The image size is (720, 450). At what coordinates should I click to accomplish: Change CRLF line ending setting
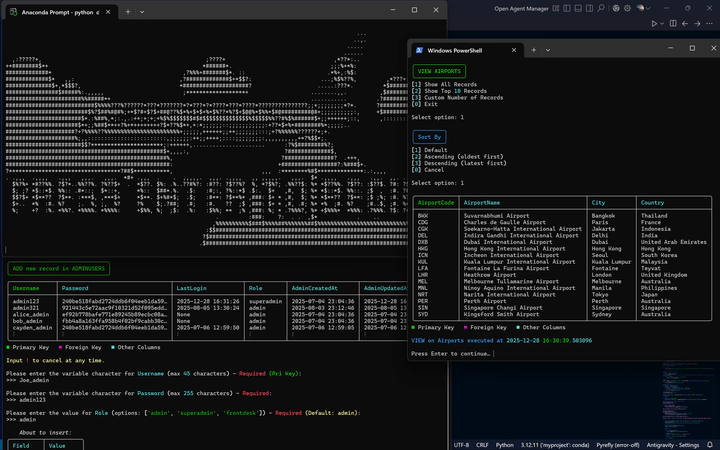point(481,444)
